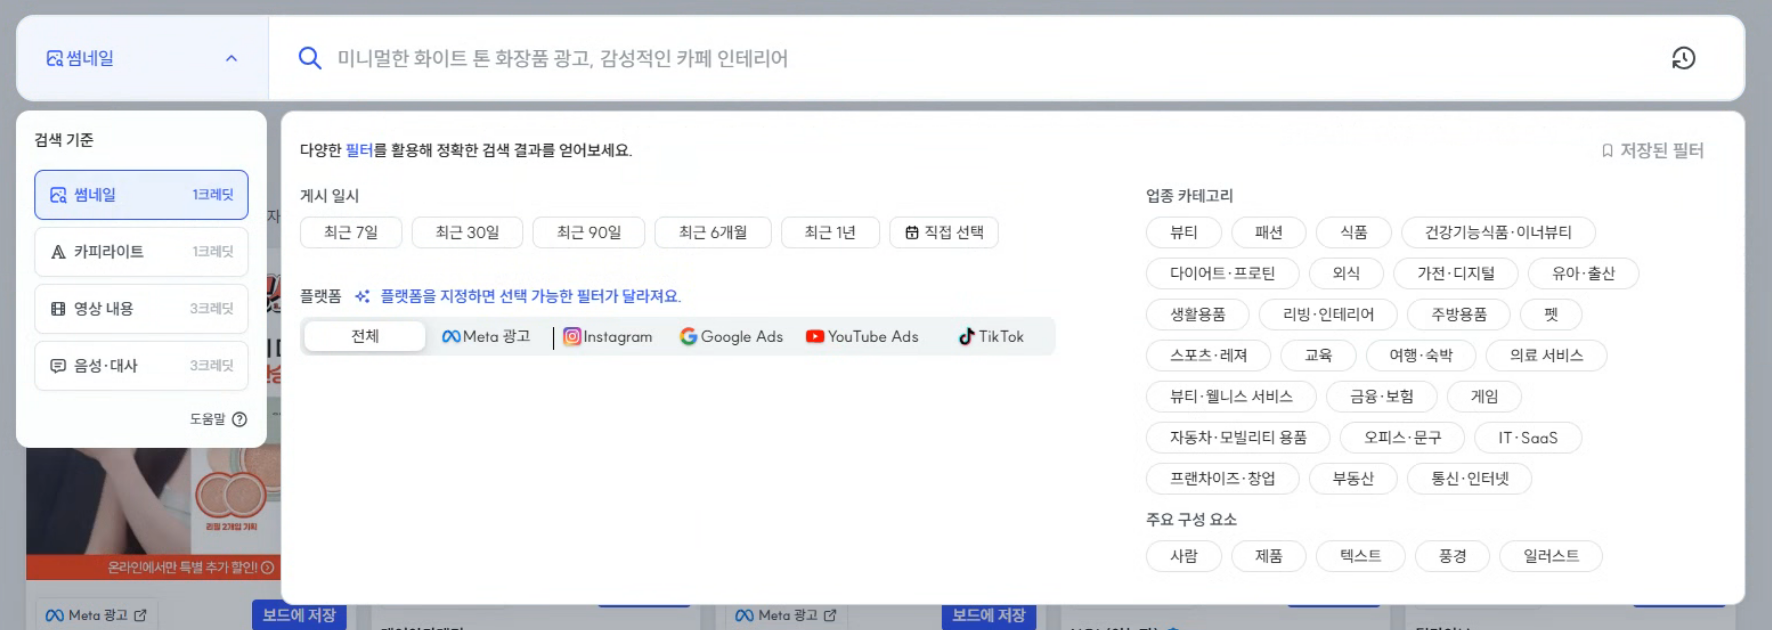Select the Instagram platform tab
Viewport: 1772px width, 630px height.
(608, 336)
